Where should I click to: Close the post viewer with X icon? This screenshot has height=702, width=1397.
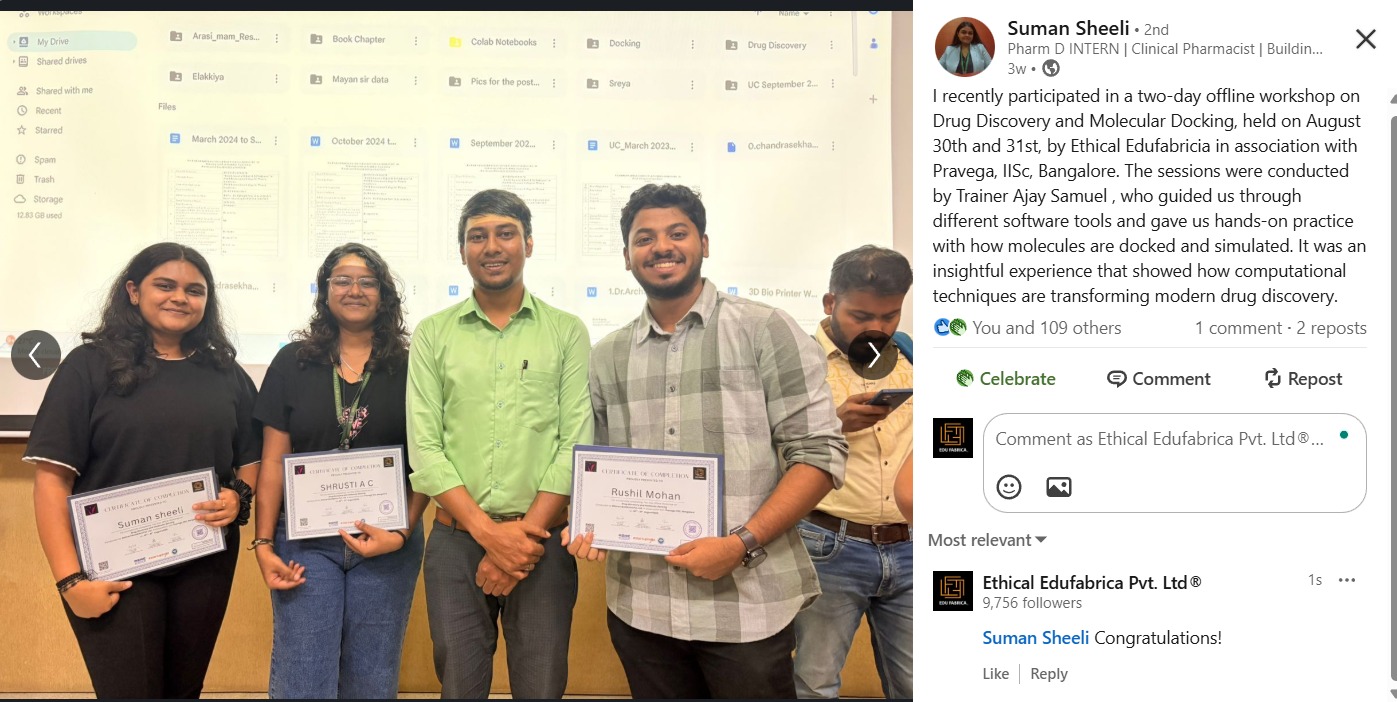click(x=1365, y=40)
